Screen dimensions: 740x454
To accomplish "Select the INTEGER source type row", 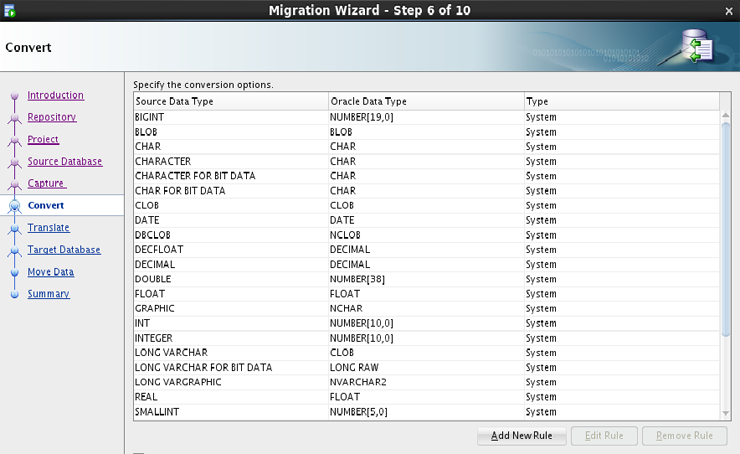I will pyautogui.click(x=427, y=338).
